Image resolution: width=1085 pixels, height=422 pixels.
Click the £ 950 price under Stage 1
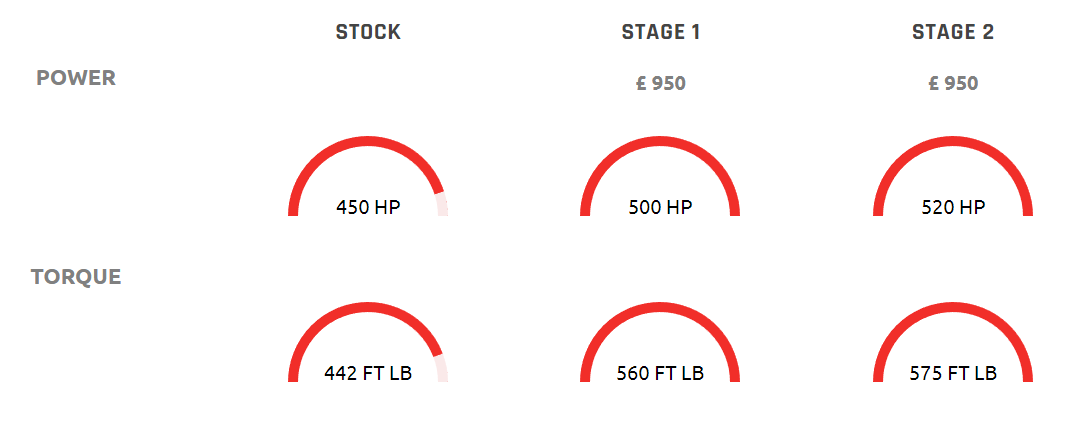pyautogui.click(x=661, y=84)
